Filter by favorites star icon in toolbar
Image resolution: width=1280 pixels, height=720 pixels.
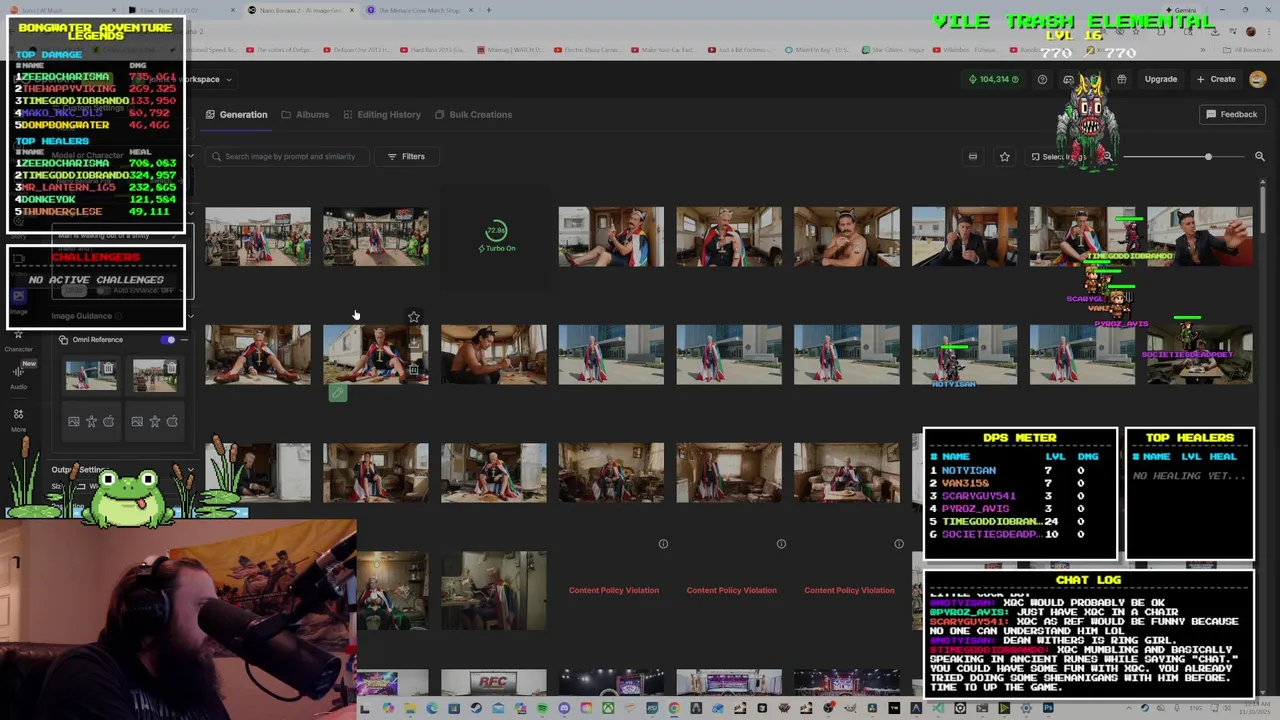1004,156
